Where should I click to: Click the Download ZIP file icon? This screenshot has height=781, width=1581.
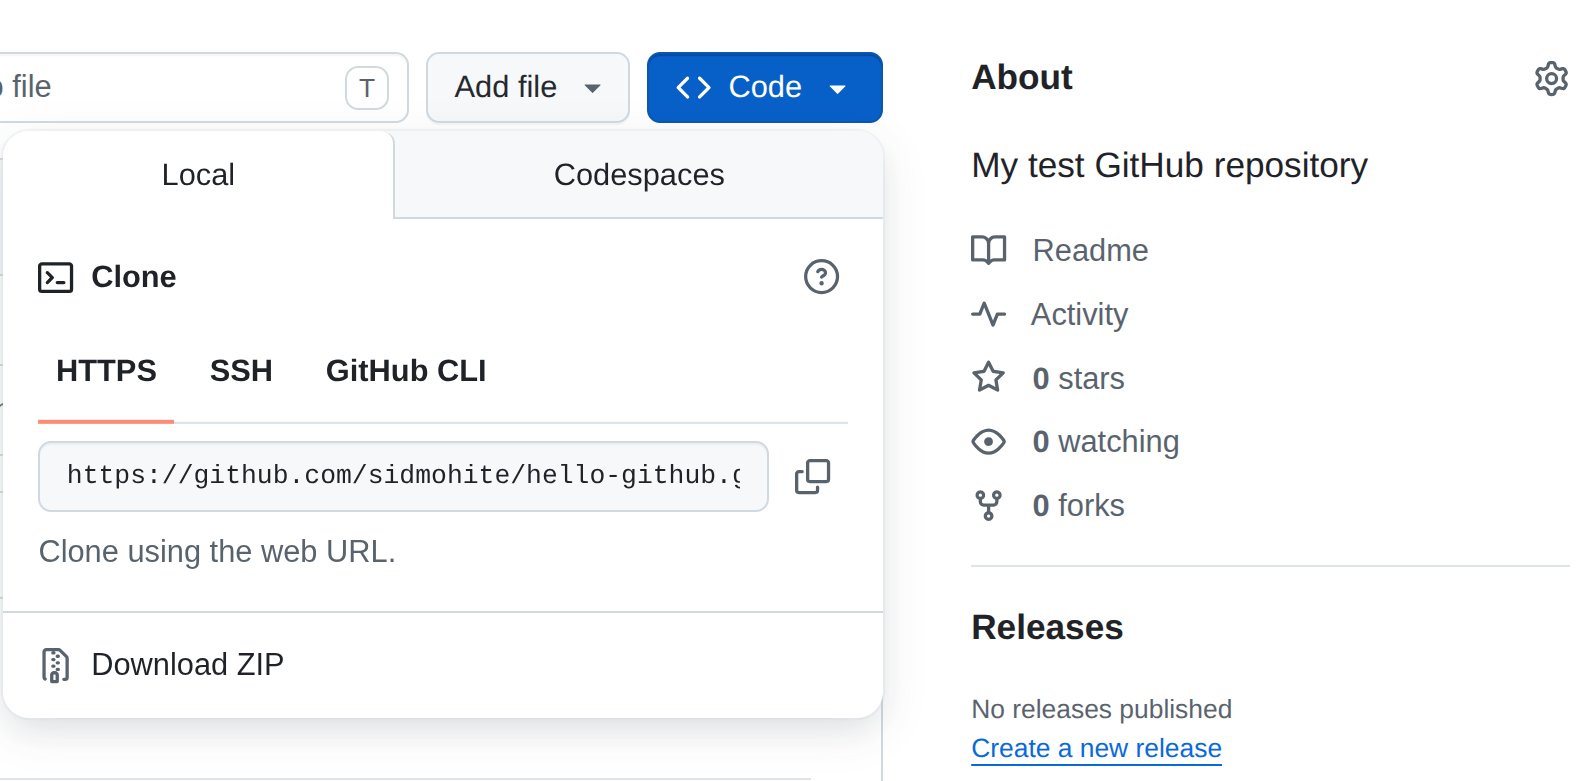coord(55,665)
